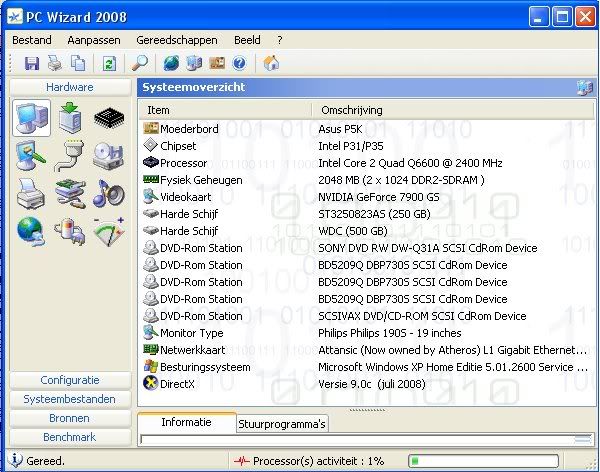Screen dimensions: 600x472
Task: Switch to the Stuurprogramma's tab
Action: (282, 424)
